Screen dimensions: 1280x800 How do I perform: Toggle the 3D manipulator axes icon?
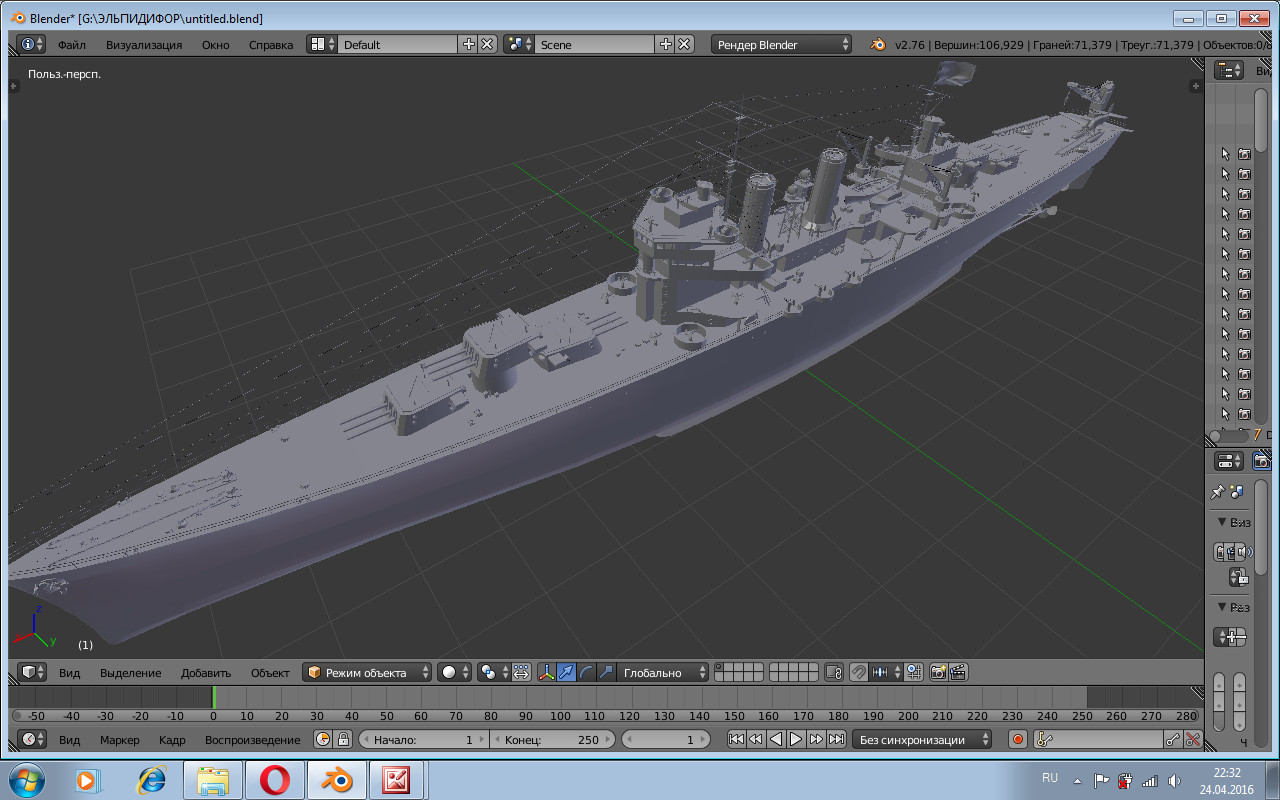547,673
